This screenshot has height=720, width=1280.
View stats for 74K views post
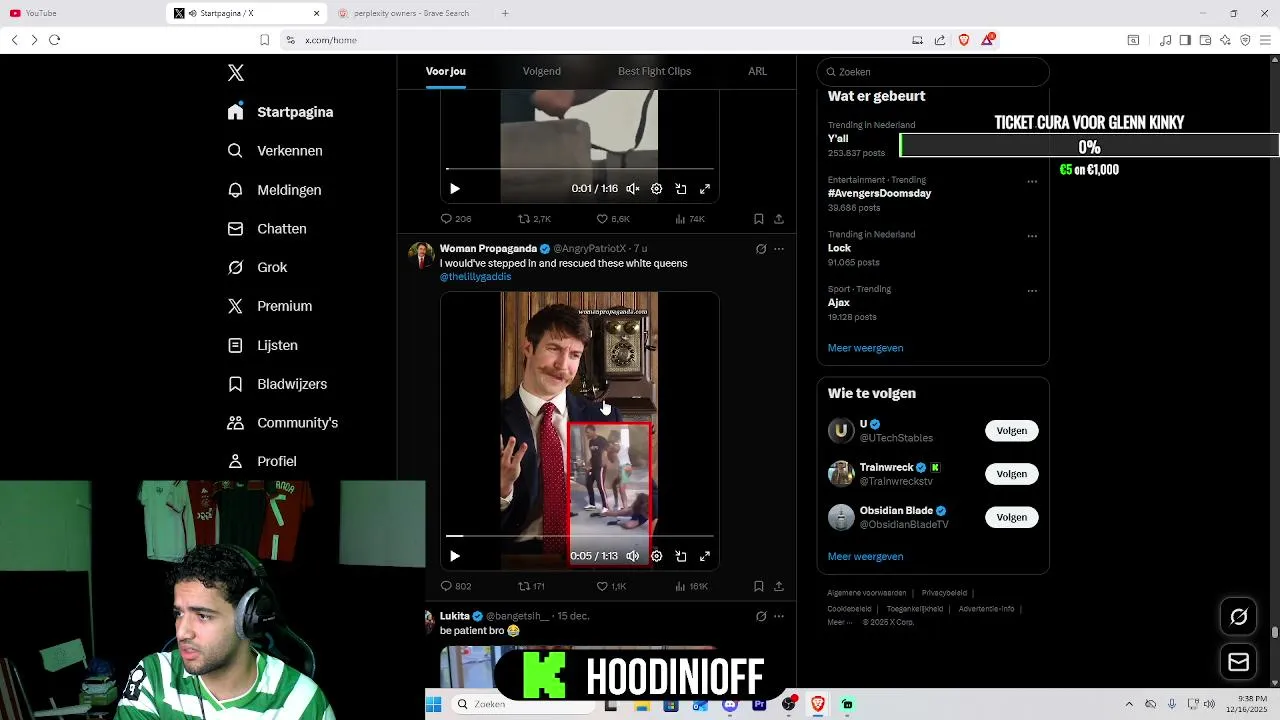point(690,219)
